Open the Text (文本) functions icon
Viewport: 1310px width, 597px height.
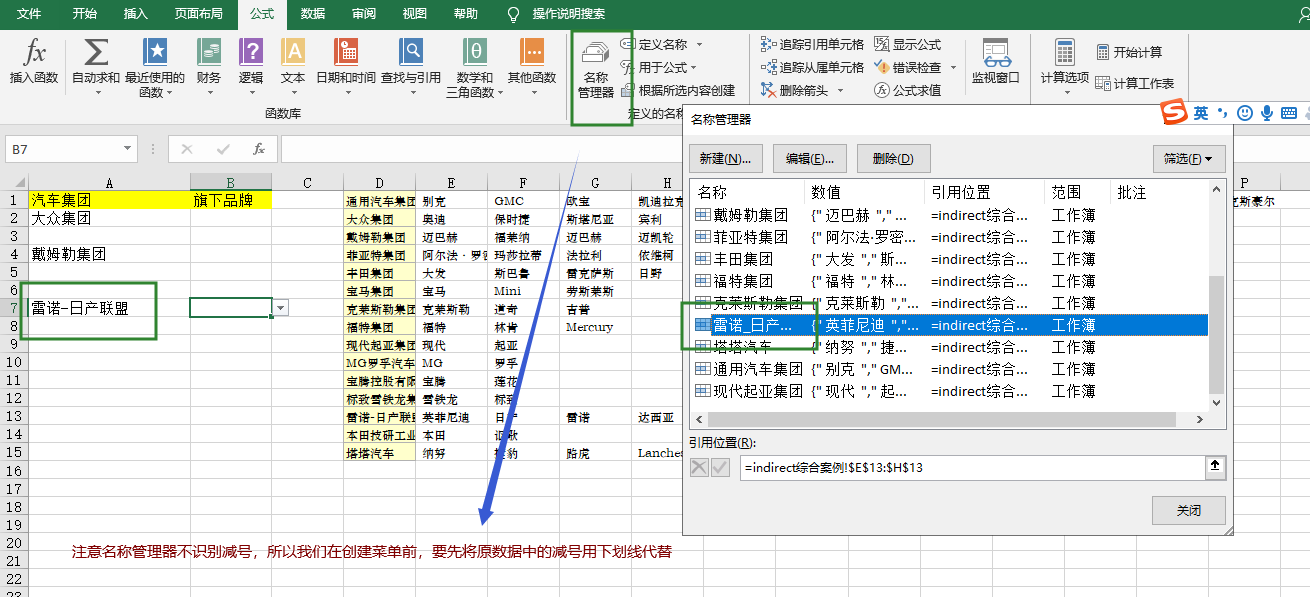pos(293,53)
